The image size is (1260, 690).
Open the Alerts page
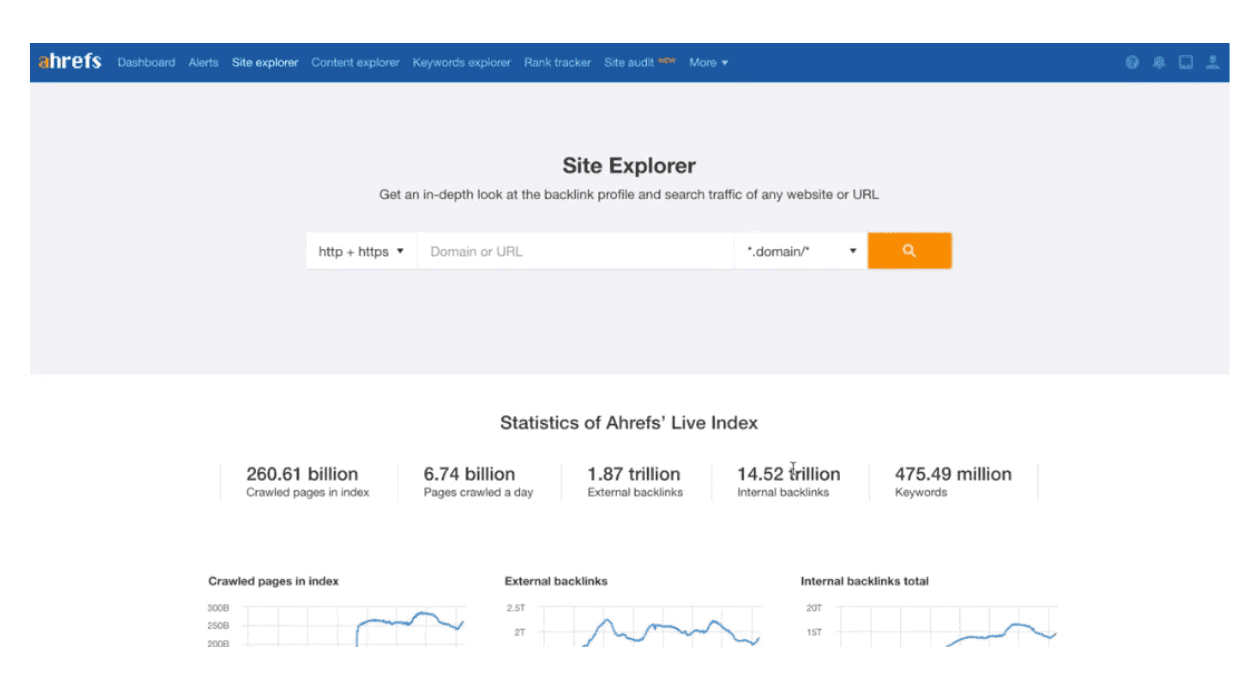click(203, 62)
